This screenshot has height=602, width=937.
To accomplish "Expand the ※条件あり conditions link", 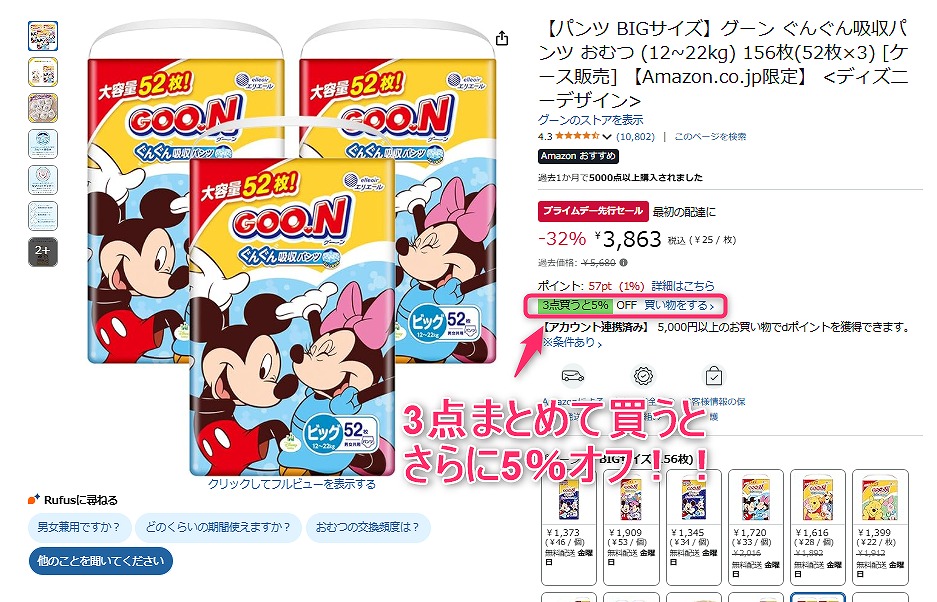I will [572, 343].
